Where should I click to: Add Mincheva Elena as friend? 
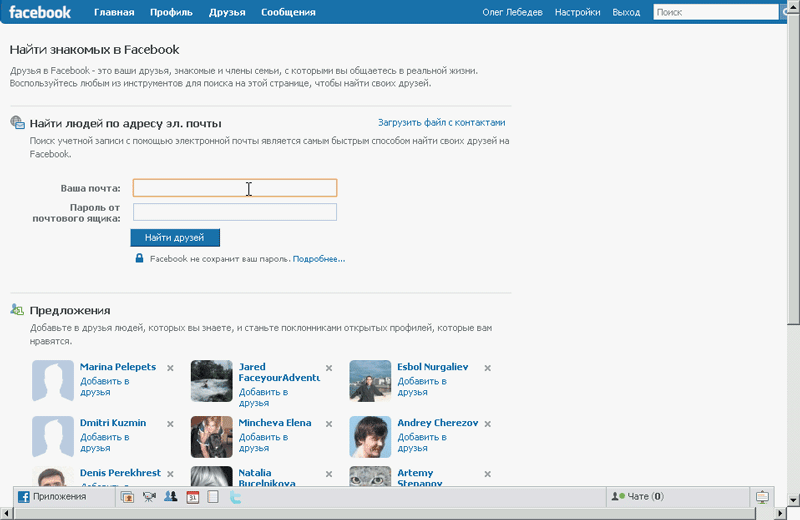pyautogui.click(x=263, y=442)
